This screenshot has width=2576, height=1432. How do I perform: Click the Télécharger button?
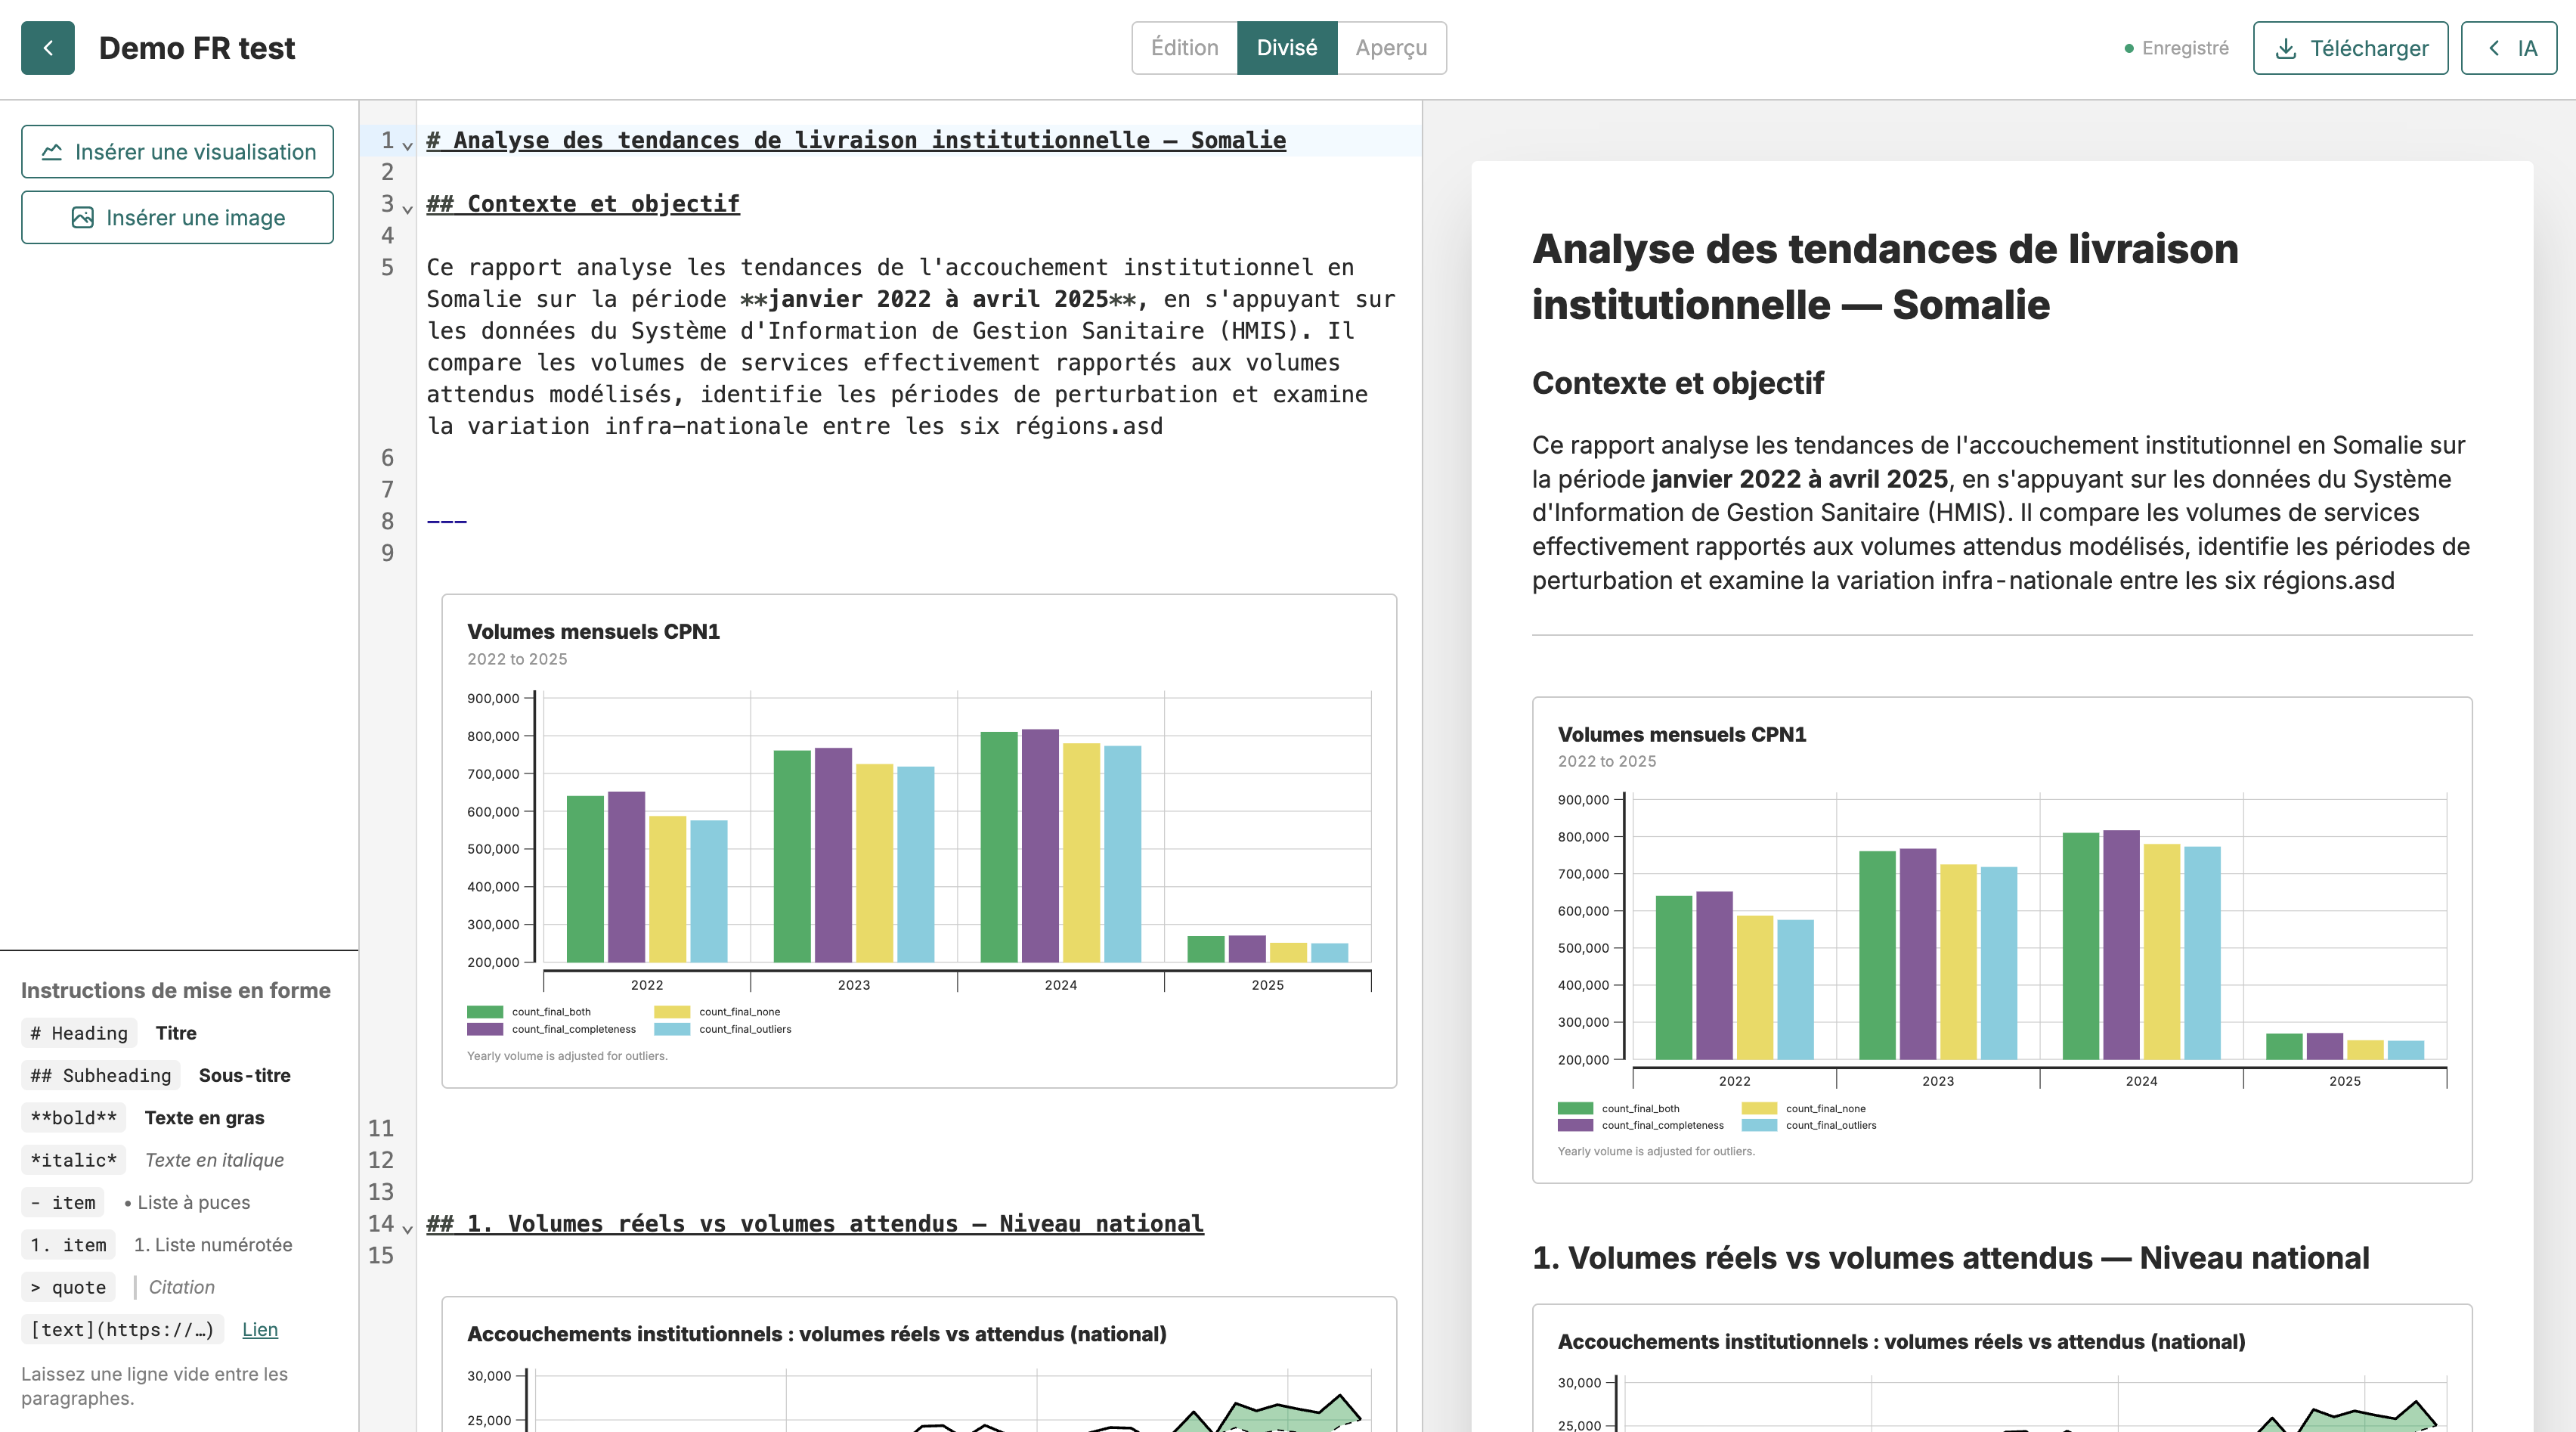[x=2350, y=48]
